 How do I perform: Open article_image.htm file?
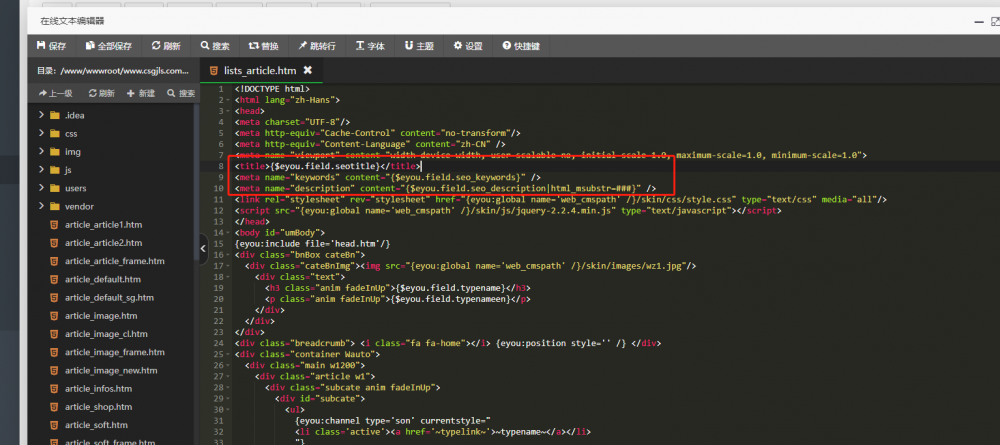[x=101, y=316]
